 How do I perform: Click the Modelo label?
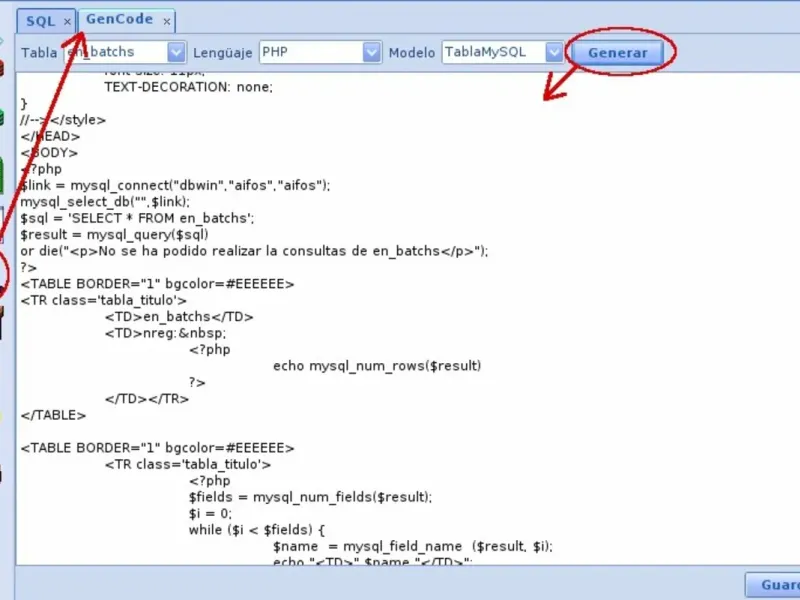point(412,53)
